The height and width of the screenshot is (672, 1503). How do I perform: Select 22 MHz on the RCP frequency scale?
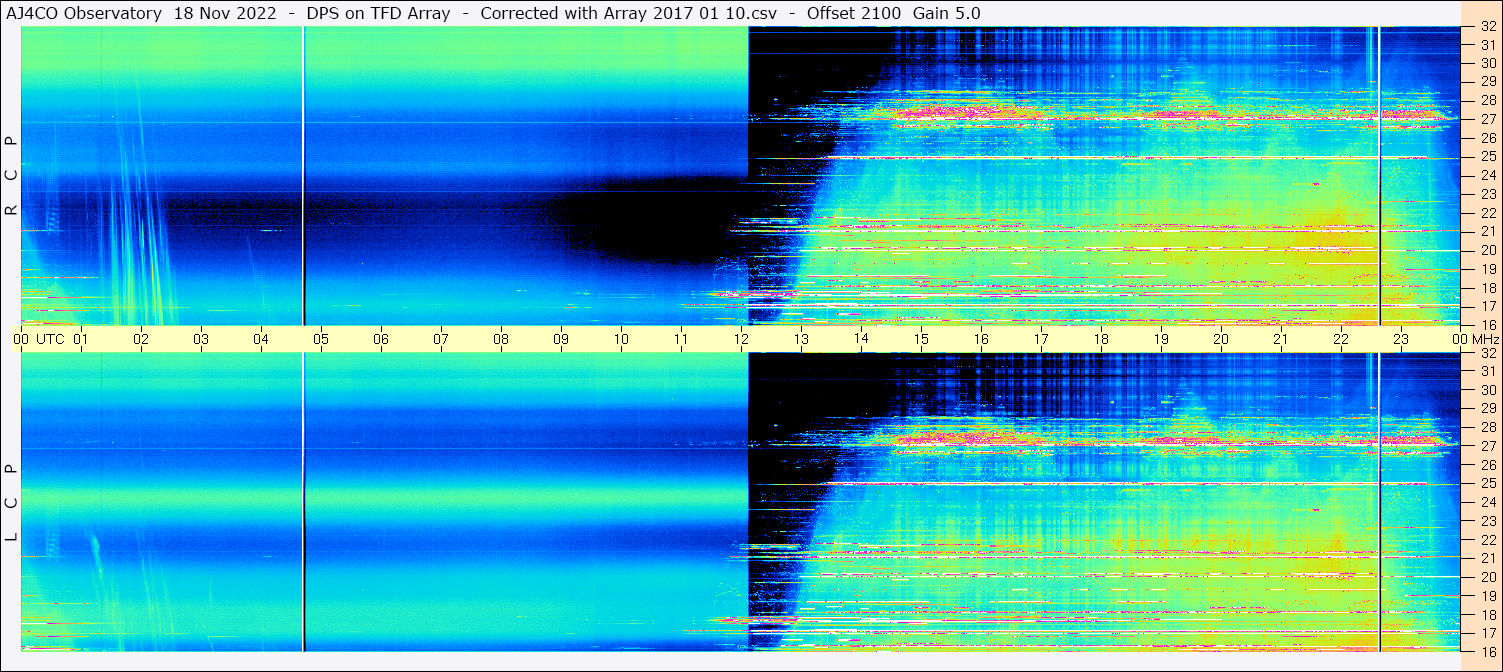(x=1488, y=213)
